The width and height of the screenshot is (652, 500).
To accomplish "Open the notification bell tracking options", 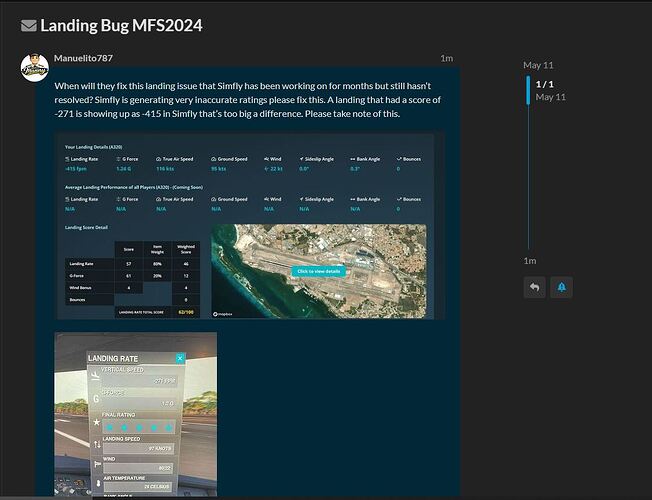I will click(561, 287).
